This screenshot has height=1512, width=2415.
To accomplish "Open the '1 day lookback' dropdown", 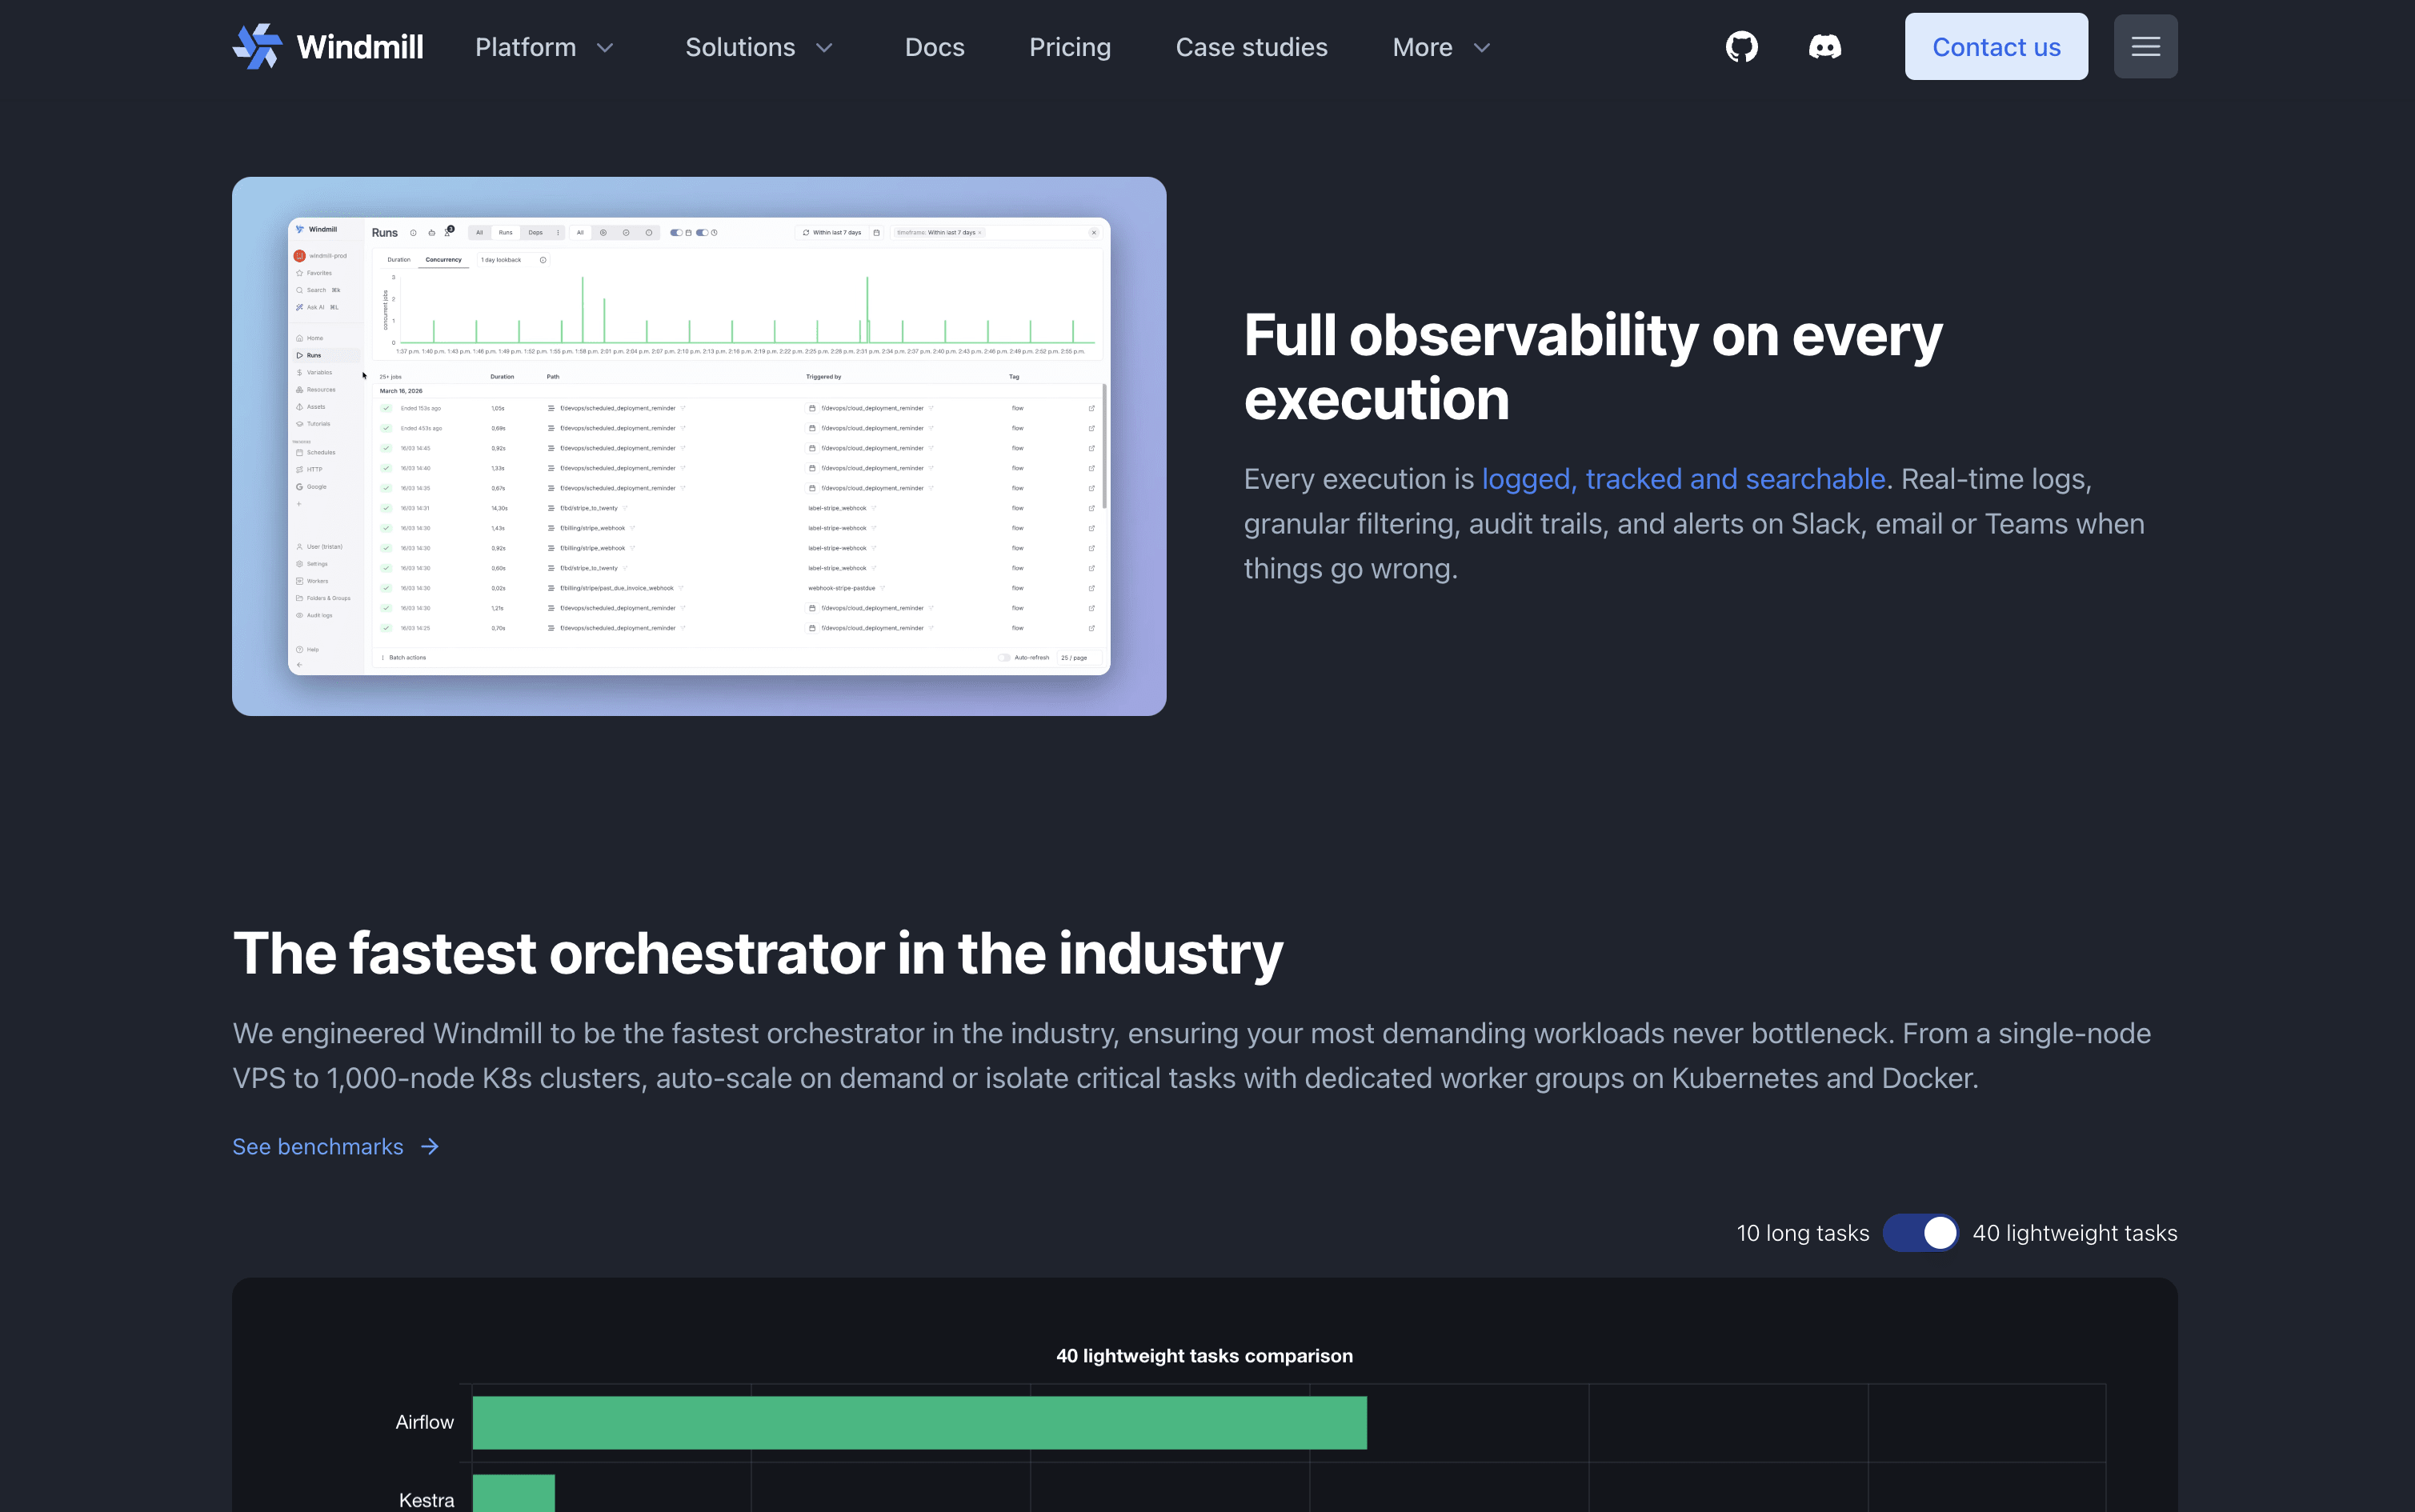I will point(513,260).
